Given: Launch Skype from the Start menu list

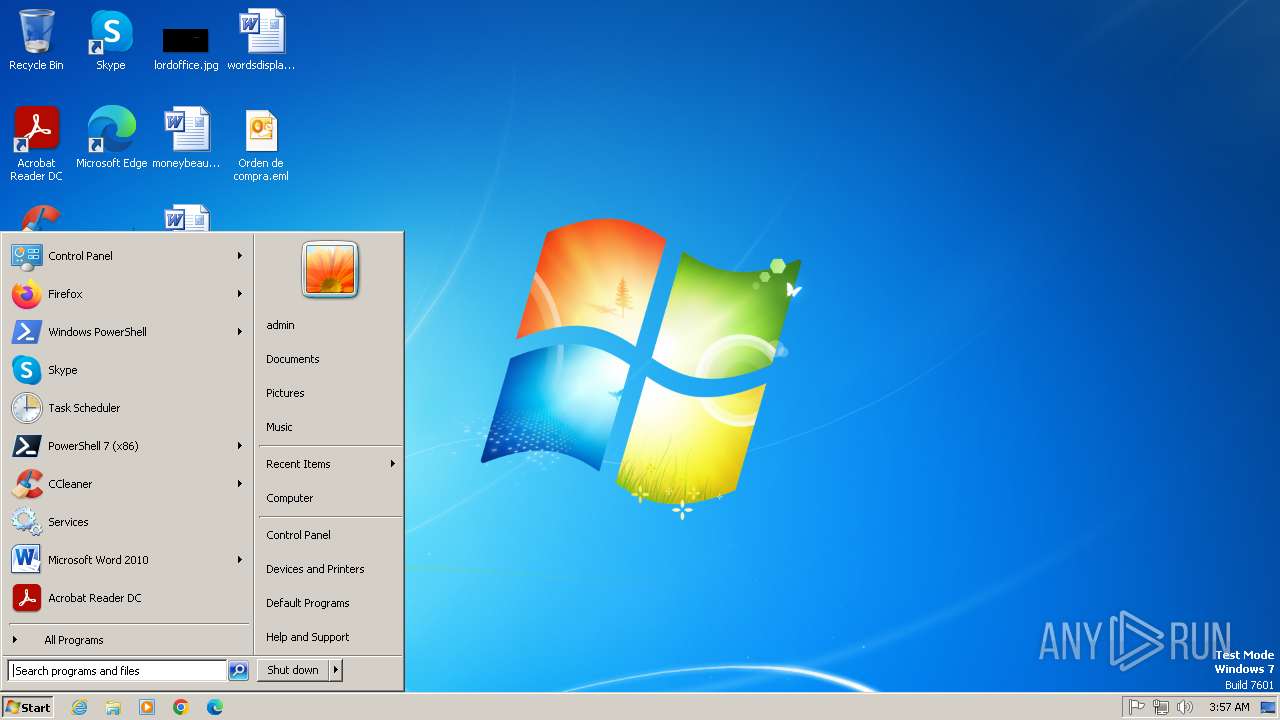Looking at the screenshot, I should coord(128,370).
